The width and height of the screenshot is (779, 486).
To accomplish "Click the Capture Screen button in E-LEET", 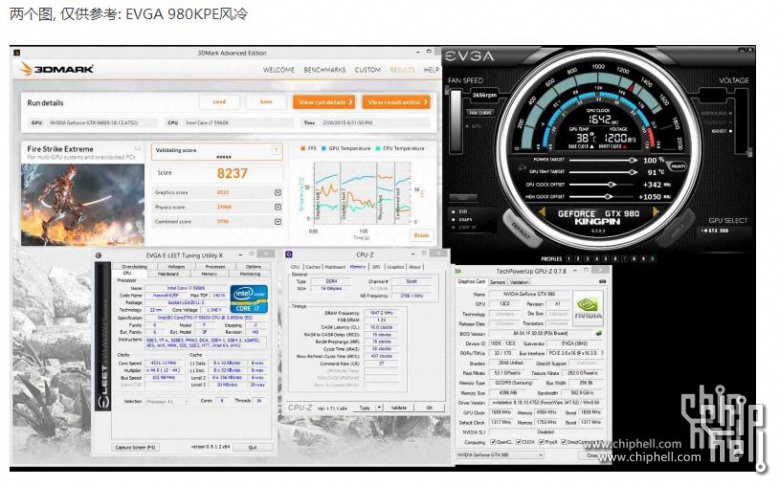I will coord(135,447).
